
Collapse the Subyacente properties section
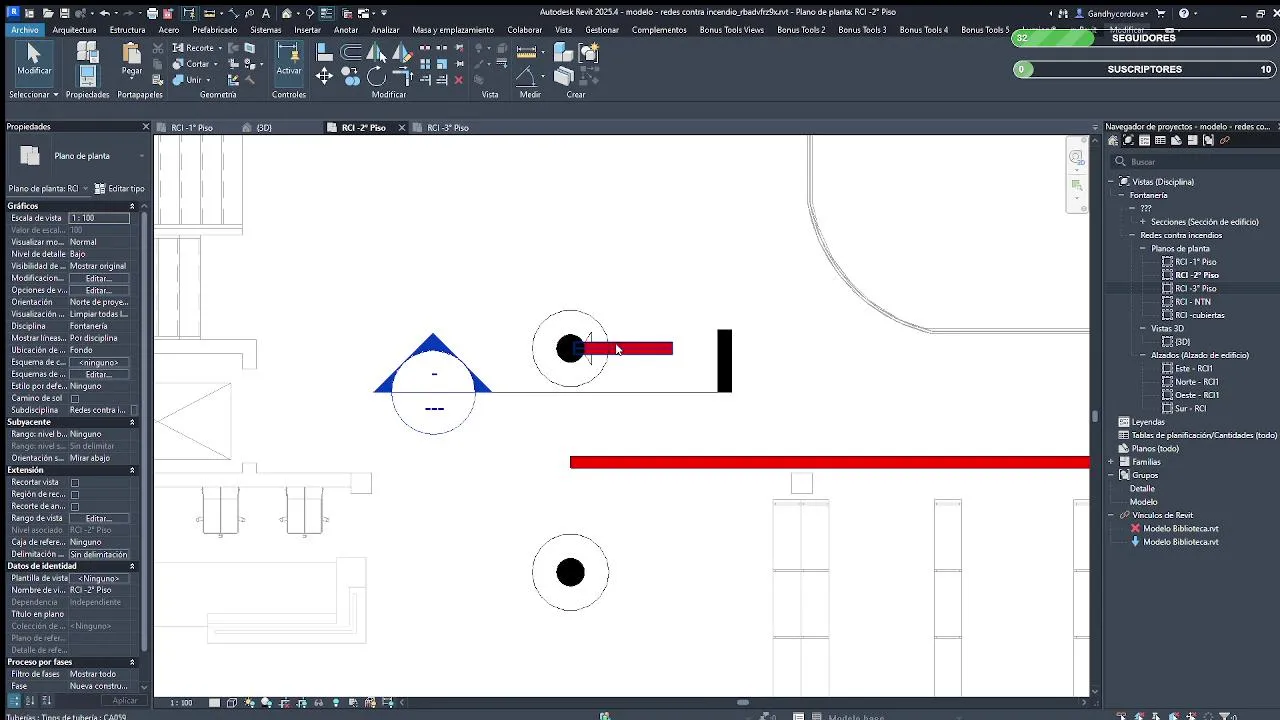[132, 422]
